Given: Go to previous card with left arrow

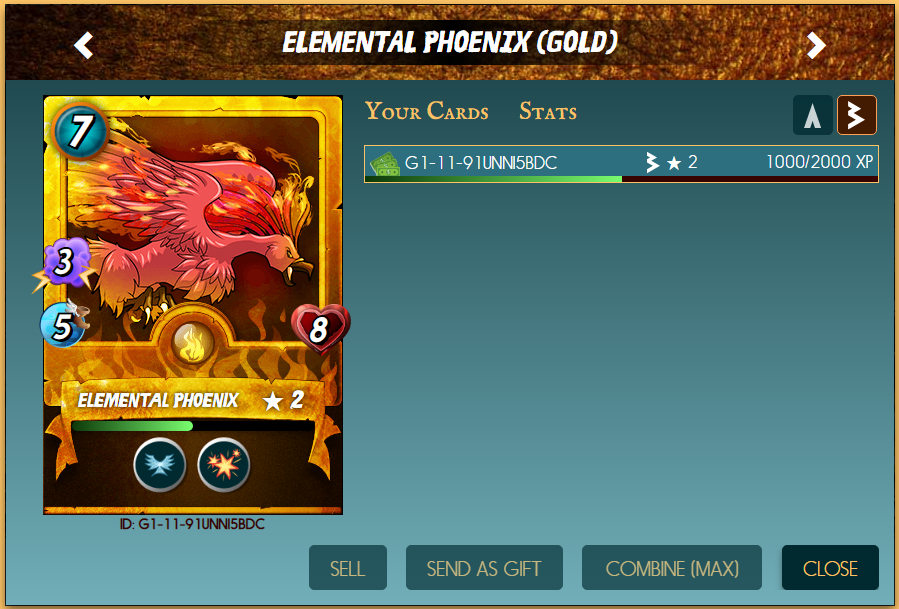Looking at the screenshot, I should tap(84, 45).
